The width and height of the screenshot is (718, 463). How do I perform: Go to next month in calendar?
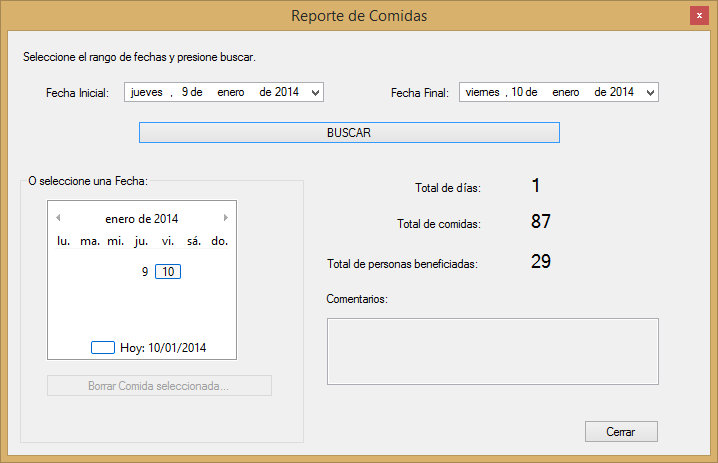click(x=226, y=218)
